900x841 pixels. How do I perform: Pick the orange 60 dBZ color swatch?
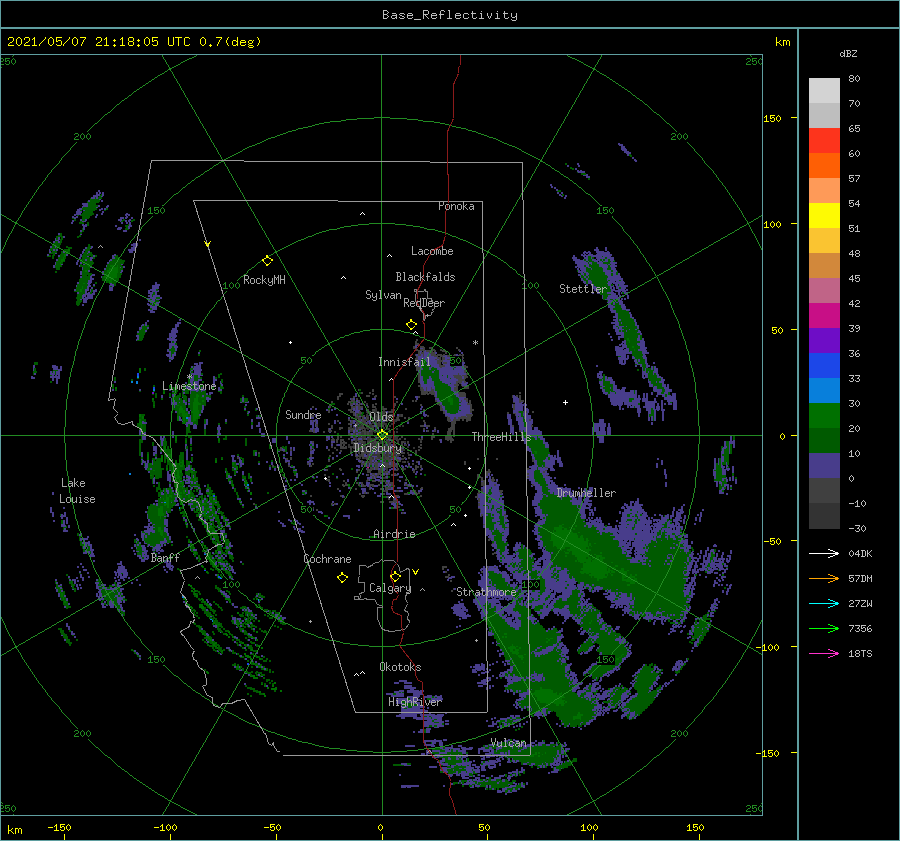click(x=824, y=165)
